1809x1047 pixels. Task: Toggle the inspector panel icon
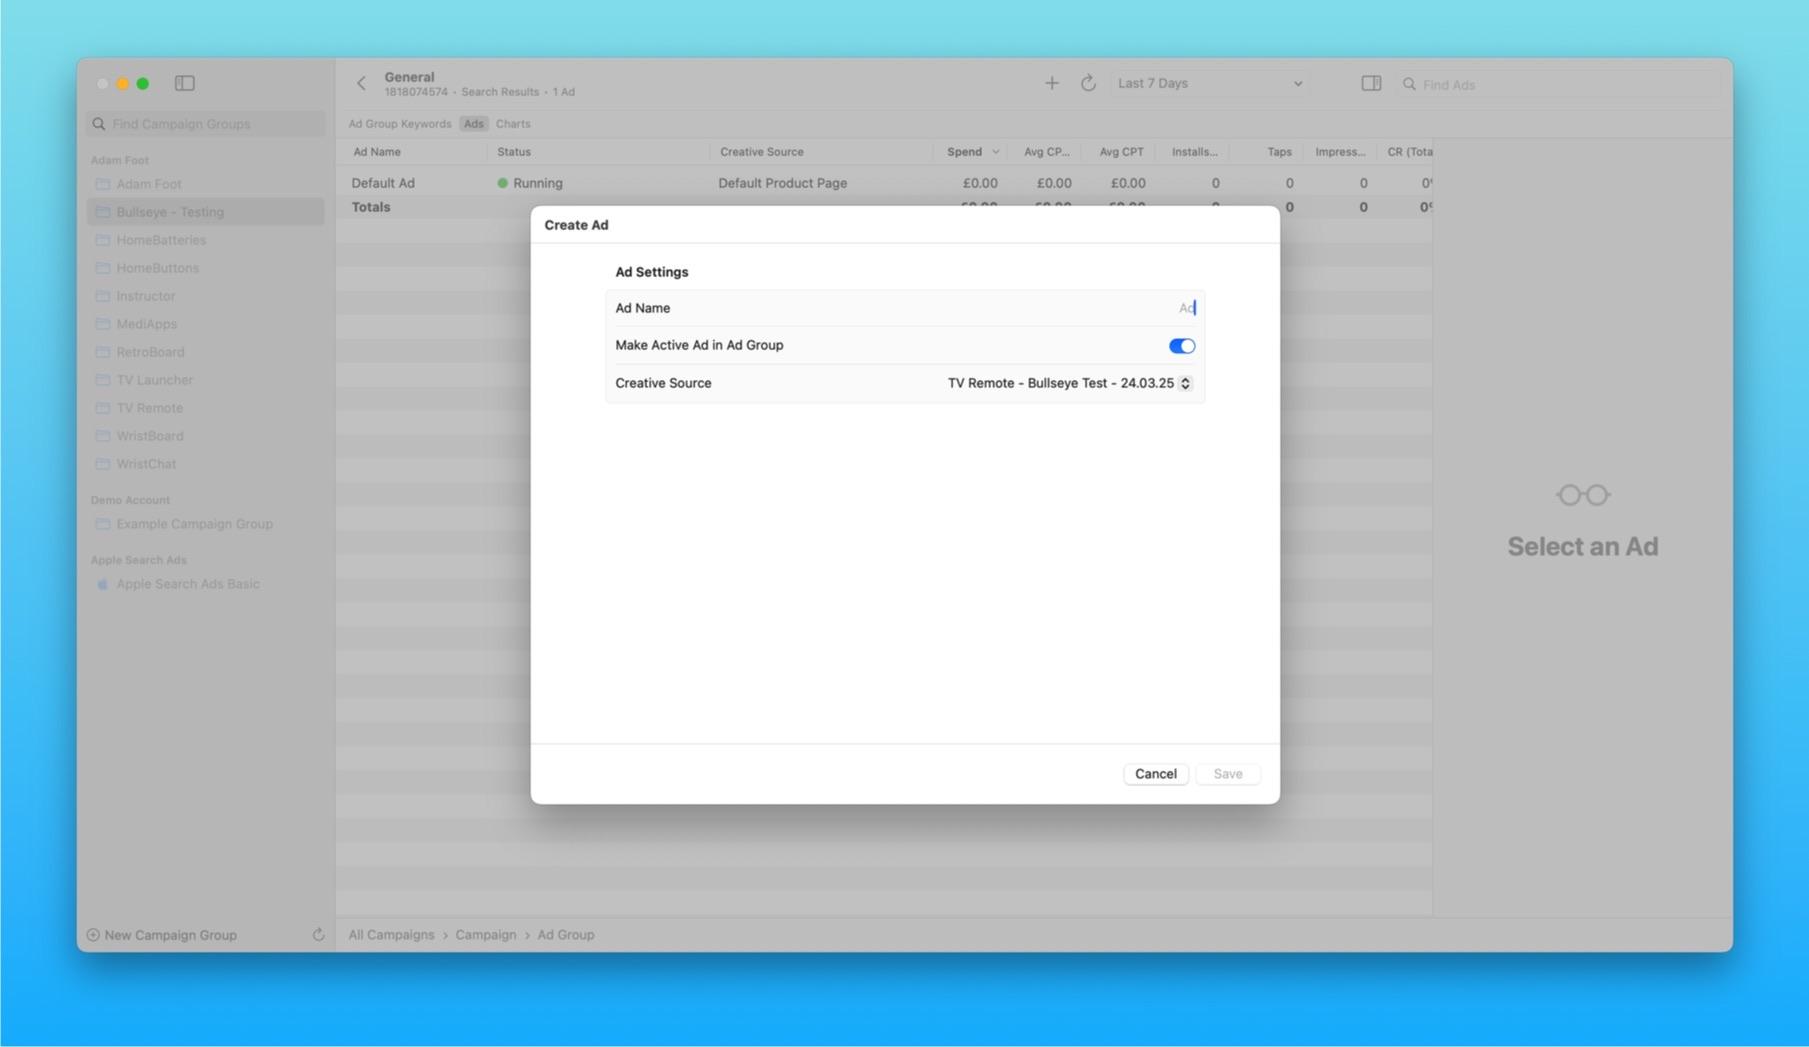(1371, 83)
